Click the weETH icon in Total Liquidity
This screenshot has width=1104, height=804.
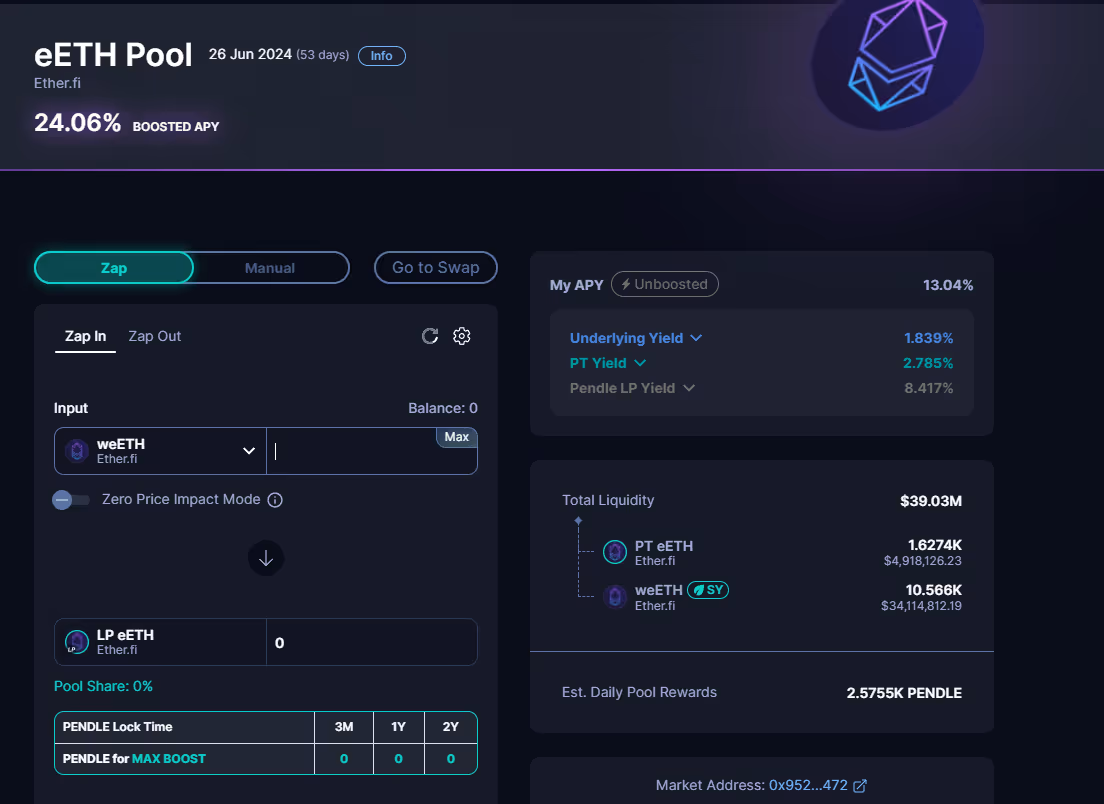615,597
